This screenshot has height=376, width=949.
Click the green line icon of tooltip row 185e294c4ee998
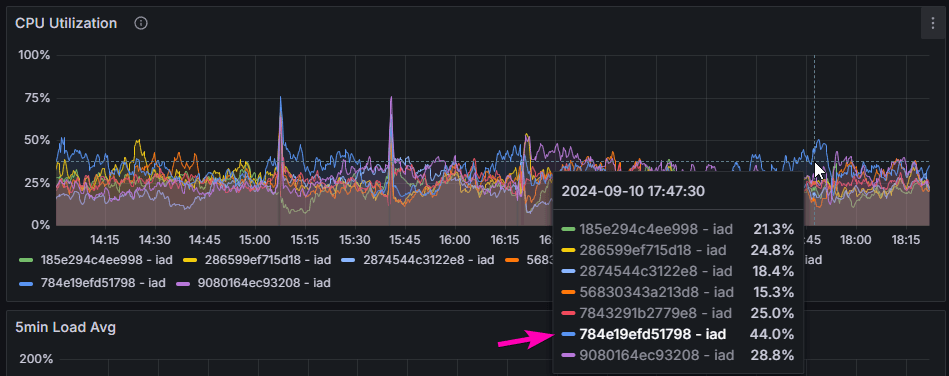coord(568,229)
